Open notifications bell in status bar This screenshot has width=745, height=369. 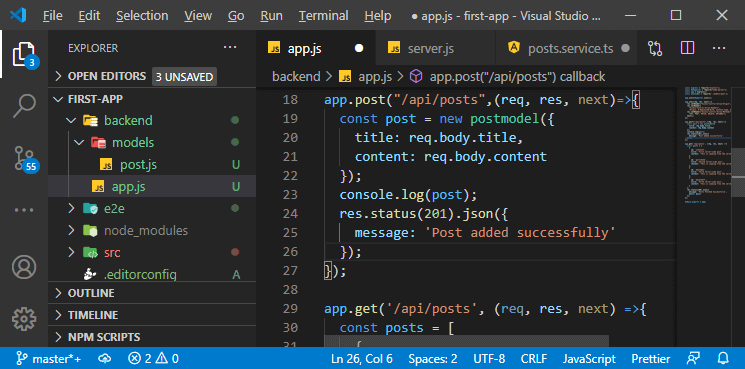click(723, 359)
